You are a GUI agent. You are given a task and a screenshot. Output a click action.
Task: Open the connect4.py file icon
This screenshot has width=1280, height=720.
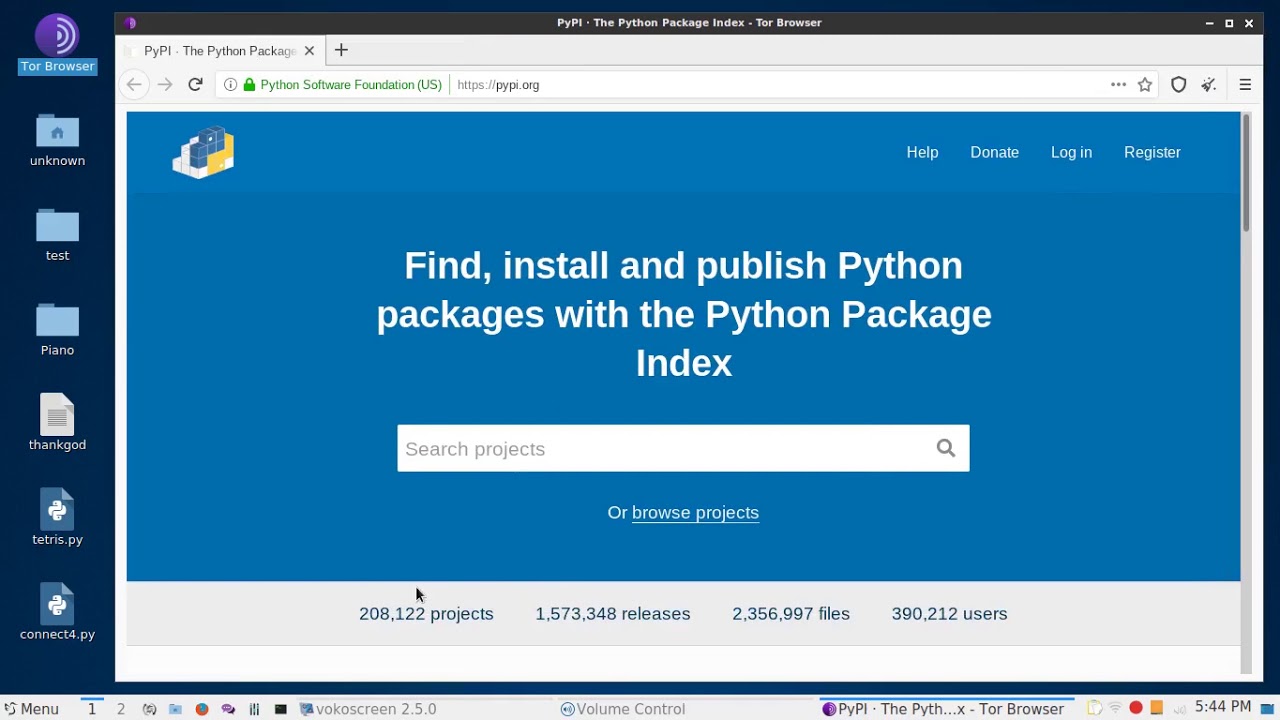coord(57,612)
